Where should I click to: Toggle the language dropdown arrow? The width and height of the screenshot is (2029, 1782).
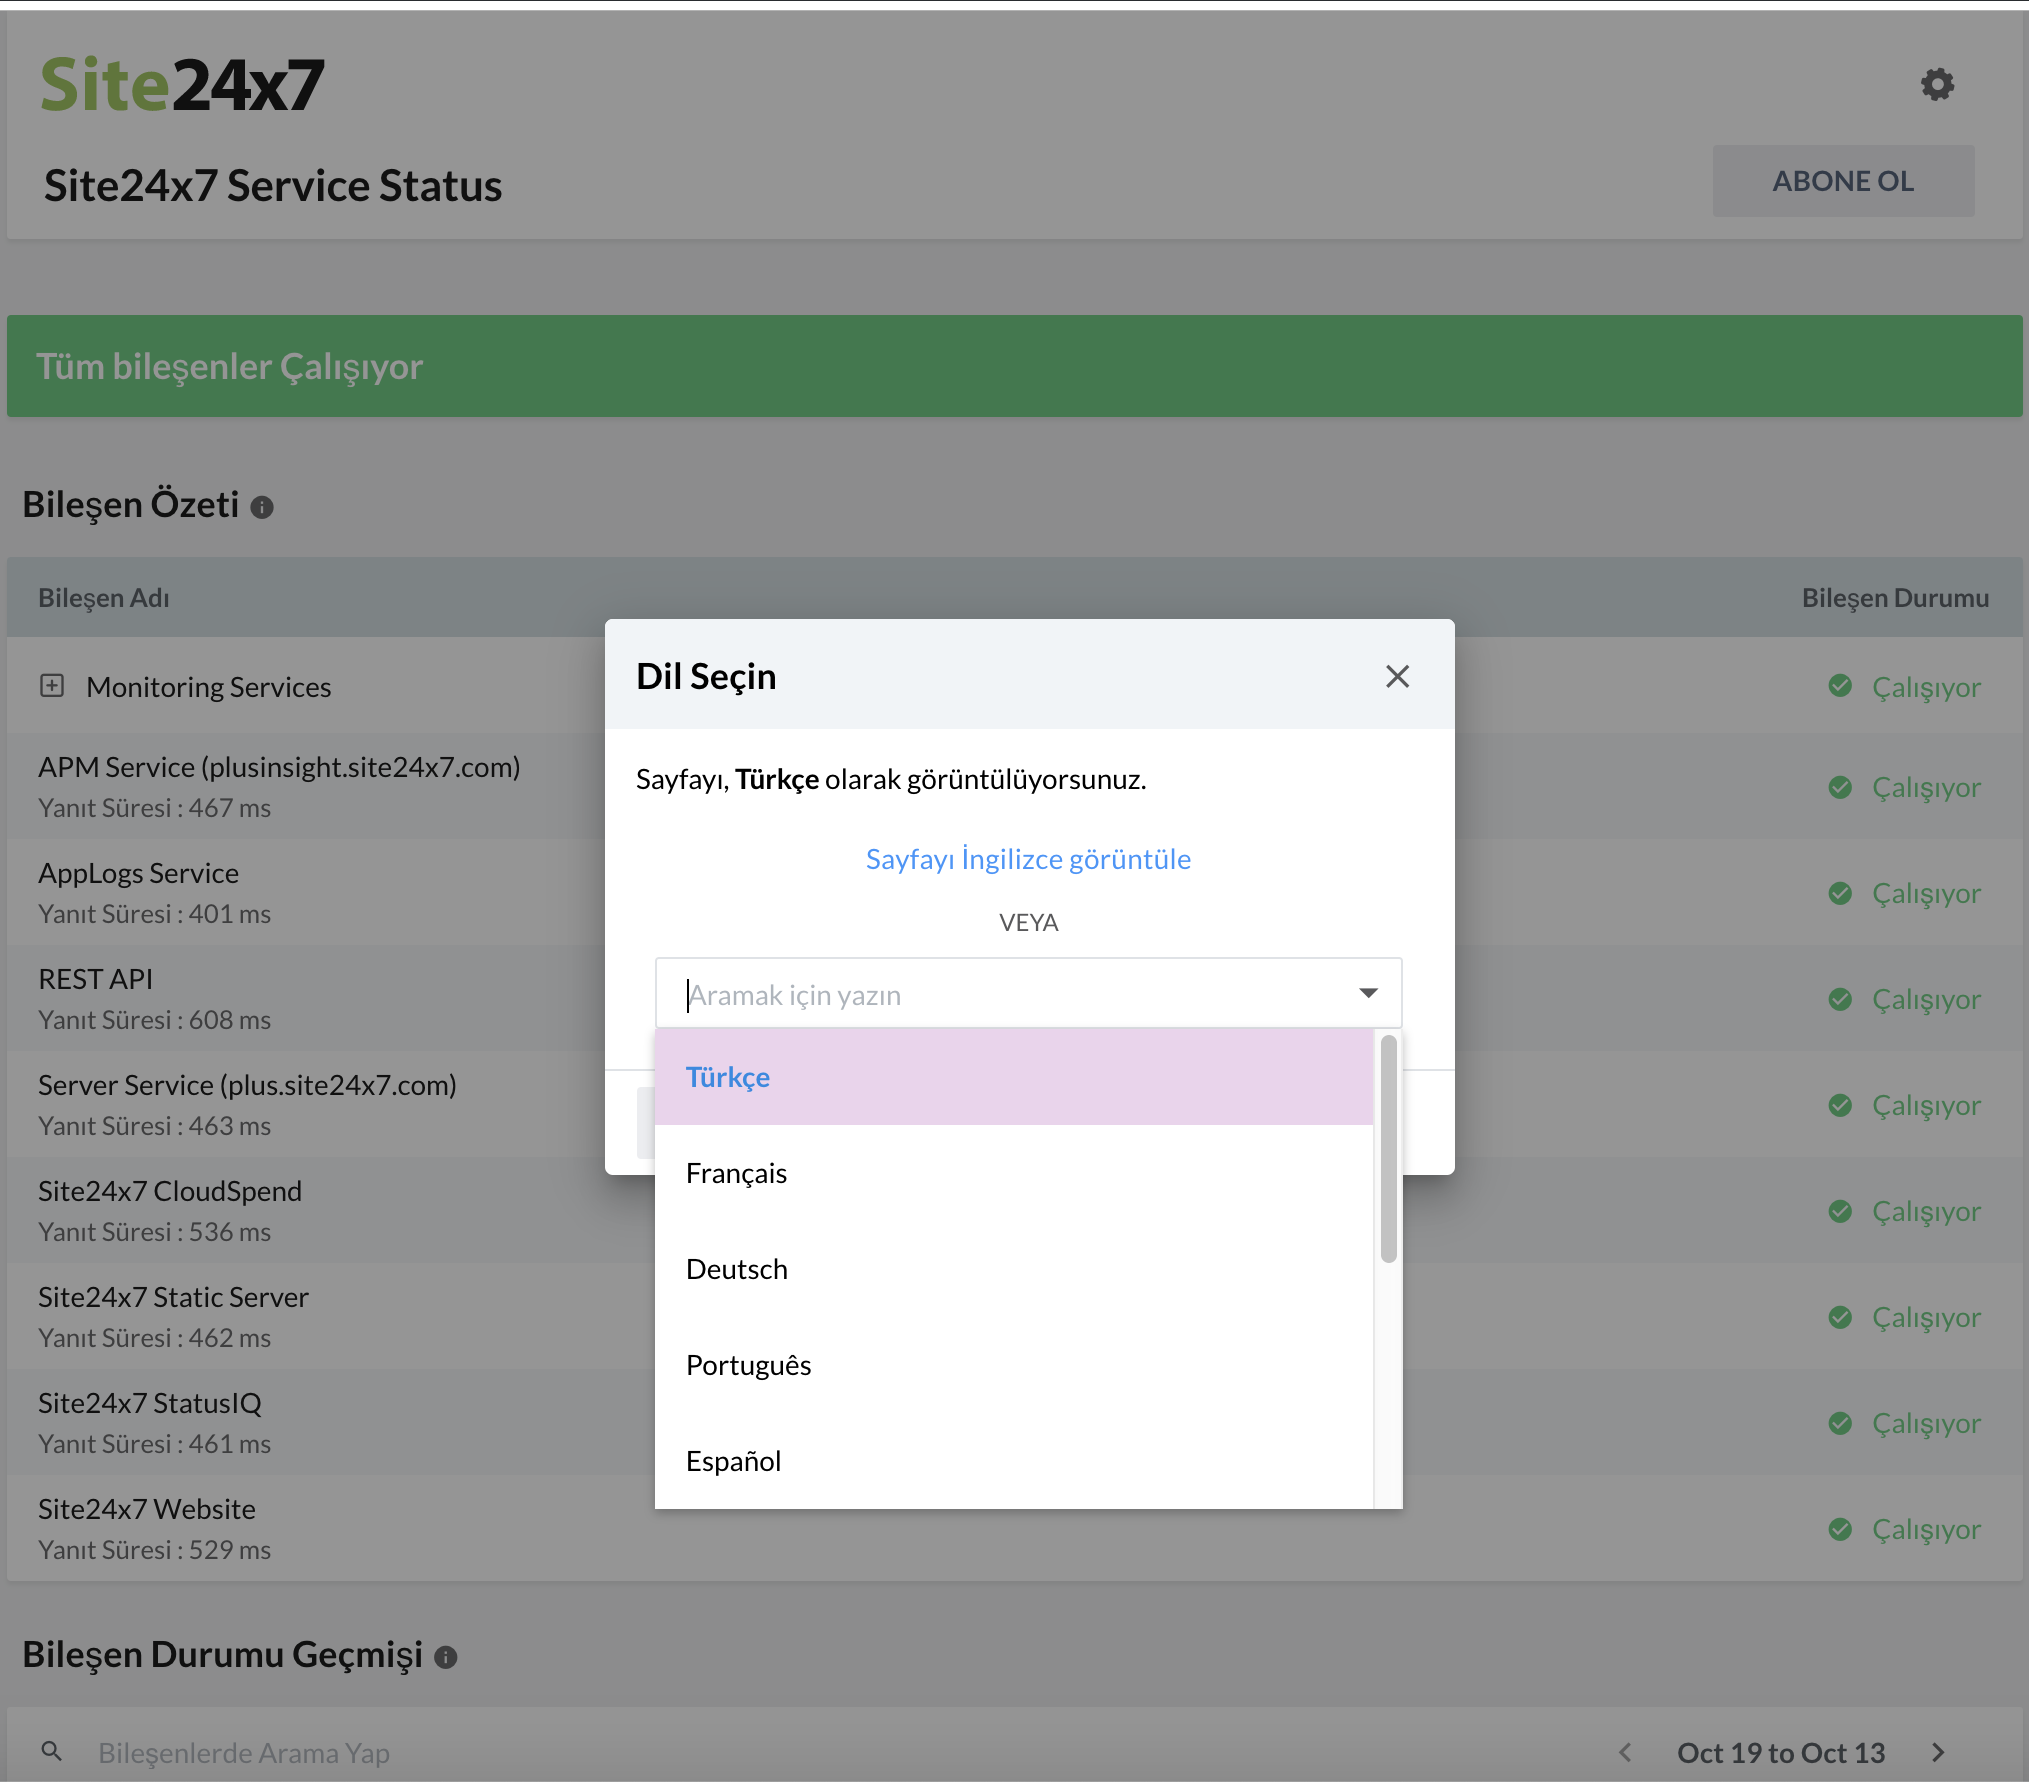[x=1368, y=993]
